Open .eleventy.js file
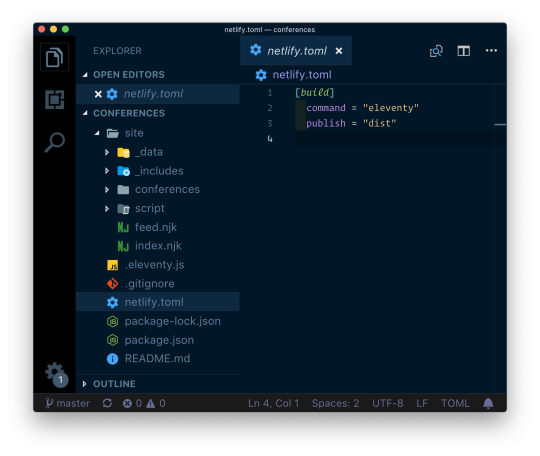 coord(158,265)
